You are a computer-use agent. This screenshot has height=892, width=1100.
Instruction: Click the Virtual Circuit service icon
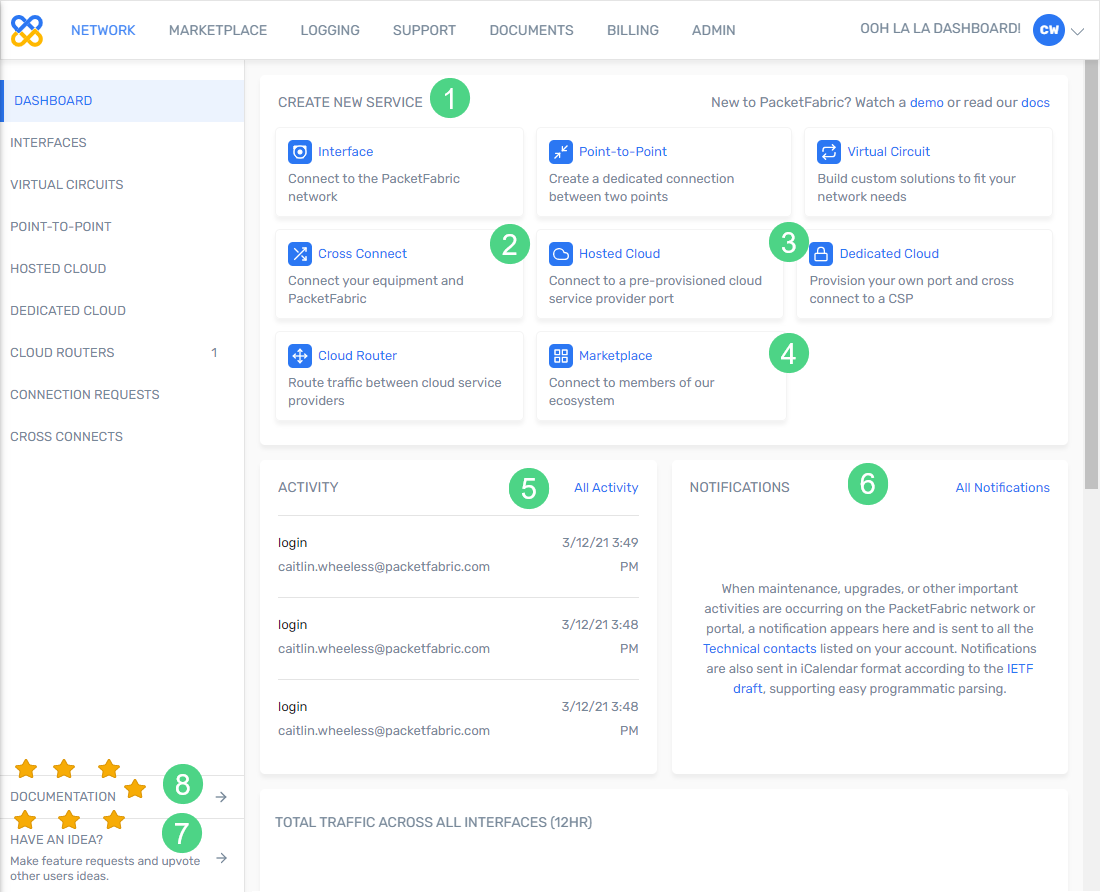pyautogui.click(x=829, y=151)
